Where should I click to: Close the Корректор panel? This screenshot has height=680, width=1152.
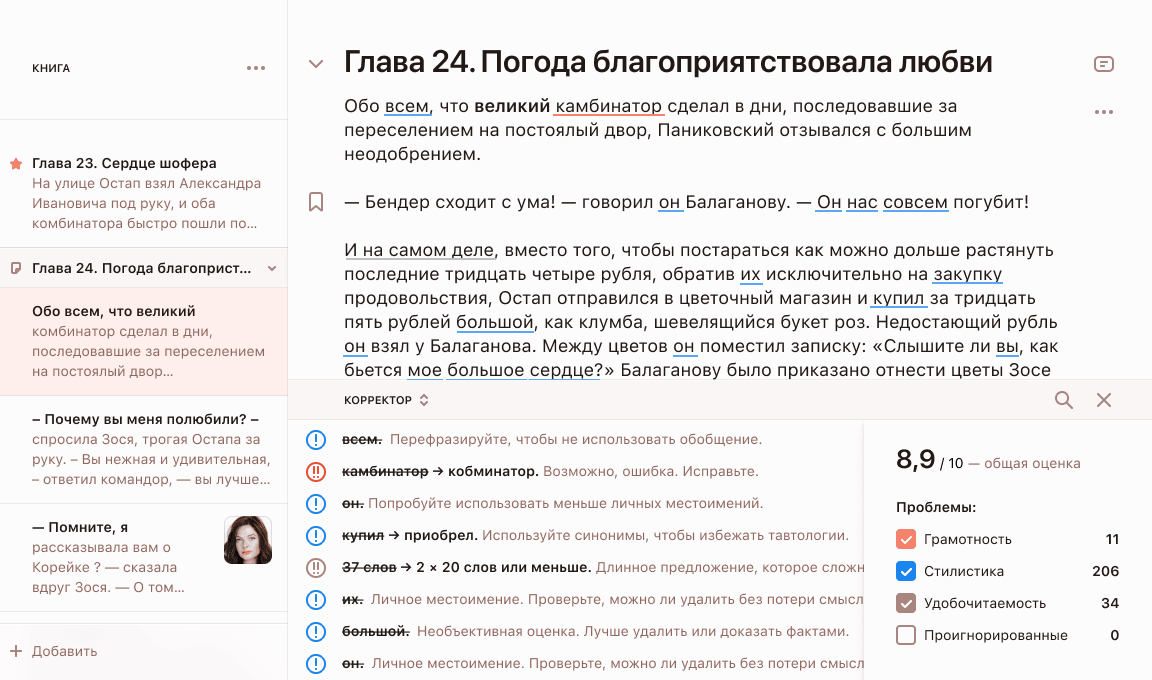tap(1104, 399)
